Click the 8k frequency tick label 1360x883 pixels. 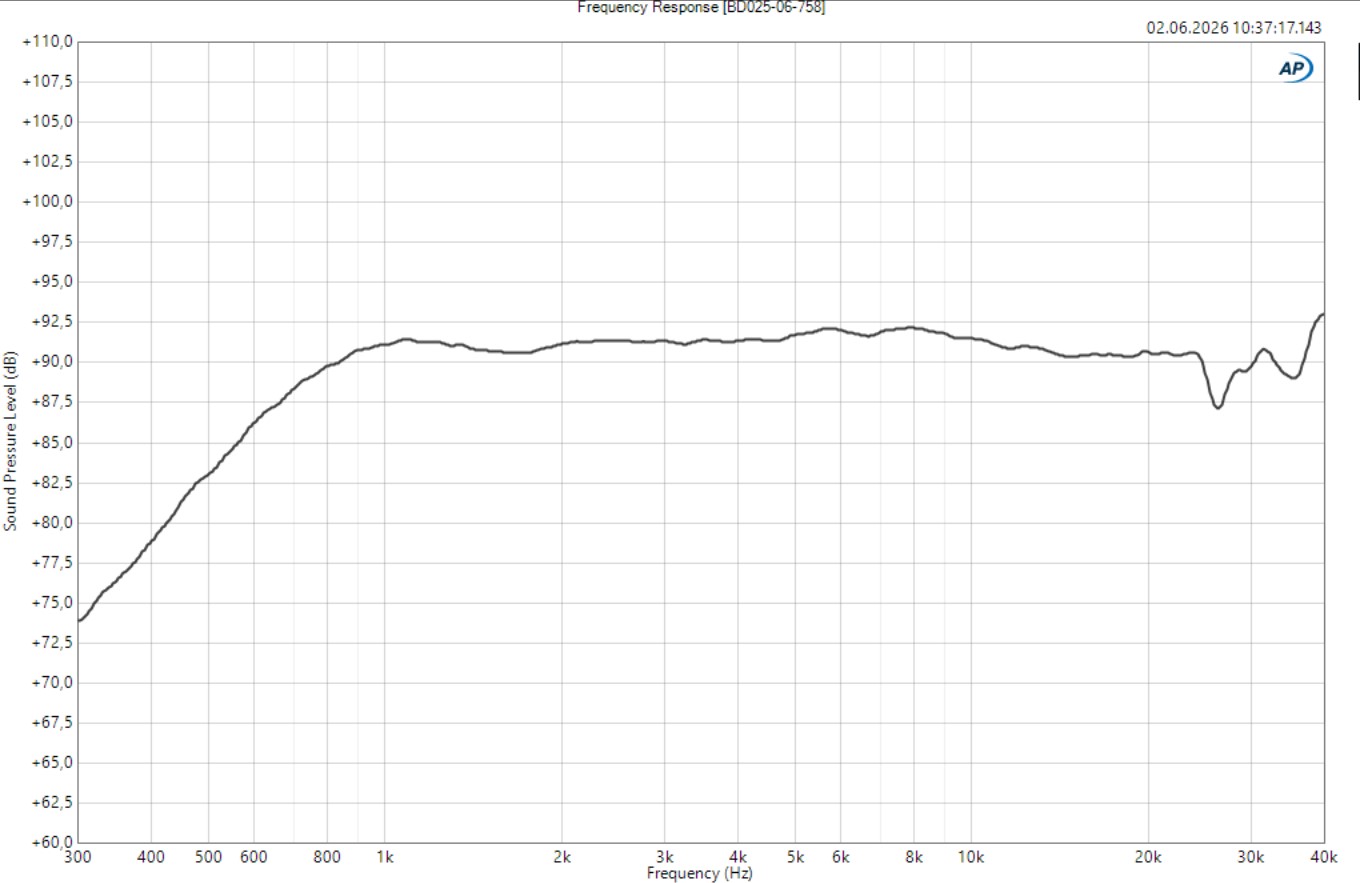coord(914,857)
